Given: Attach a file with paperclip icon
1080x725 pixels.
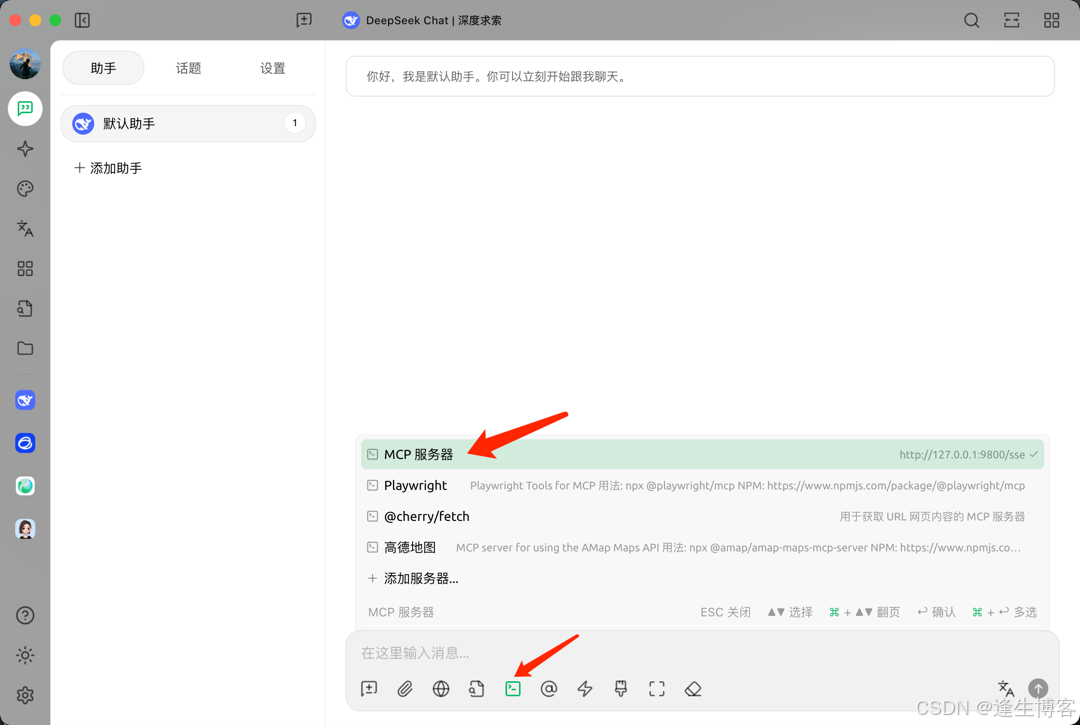Looking at the screenshot, I should pyautogui.click(x=405, y=689).
